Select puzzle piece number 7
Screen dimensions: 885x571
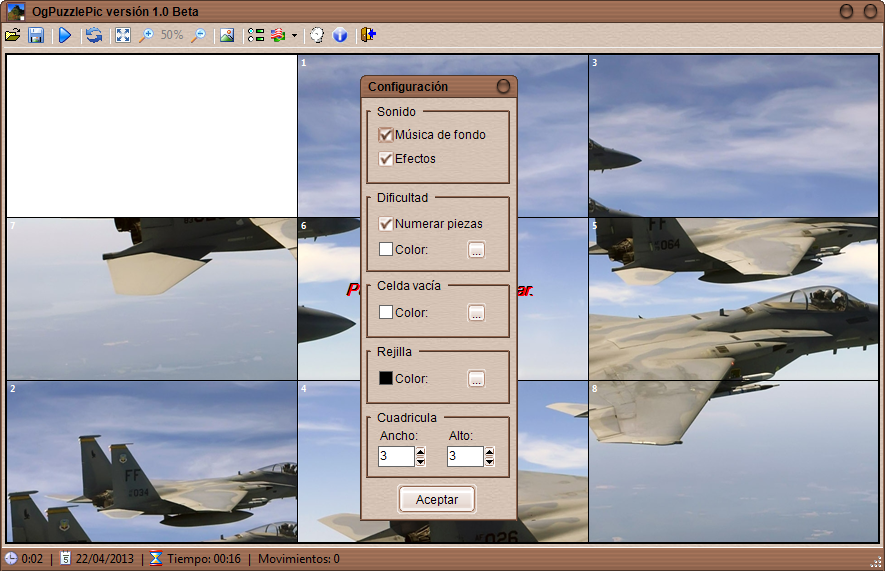(x=152, y=299)
